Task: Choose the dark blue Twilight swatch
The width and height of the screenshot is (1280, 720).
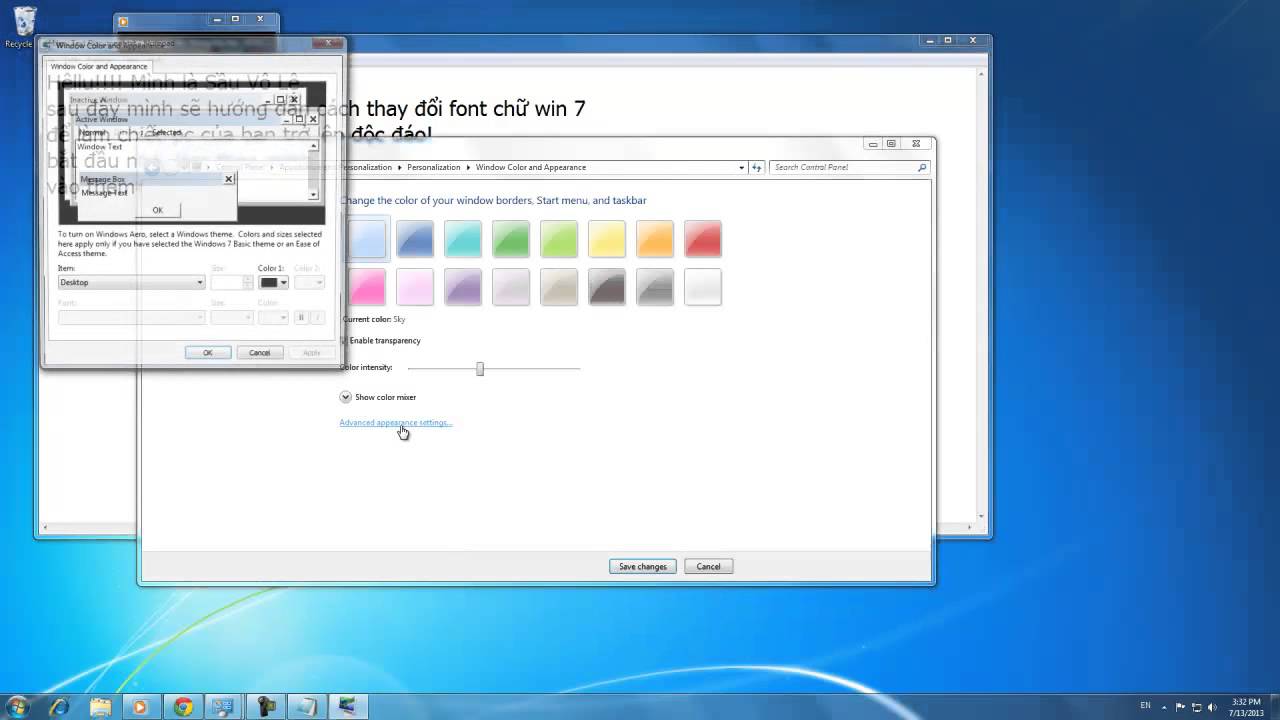Action: (x=415, y=239)
